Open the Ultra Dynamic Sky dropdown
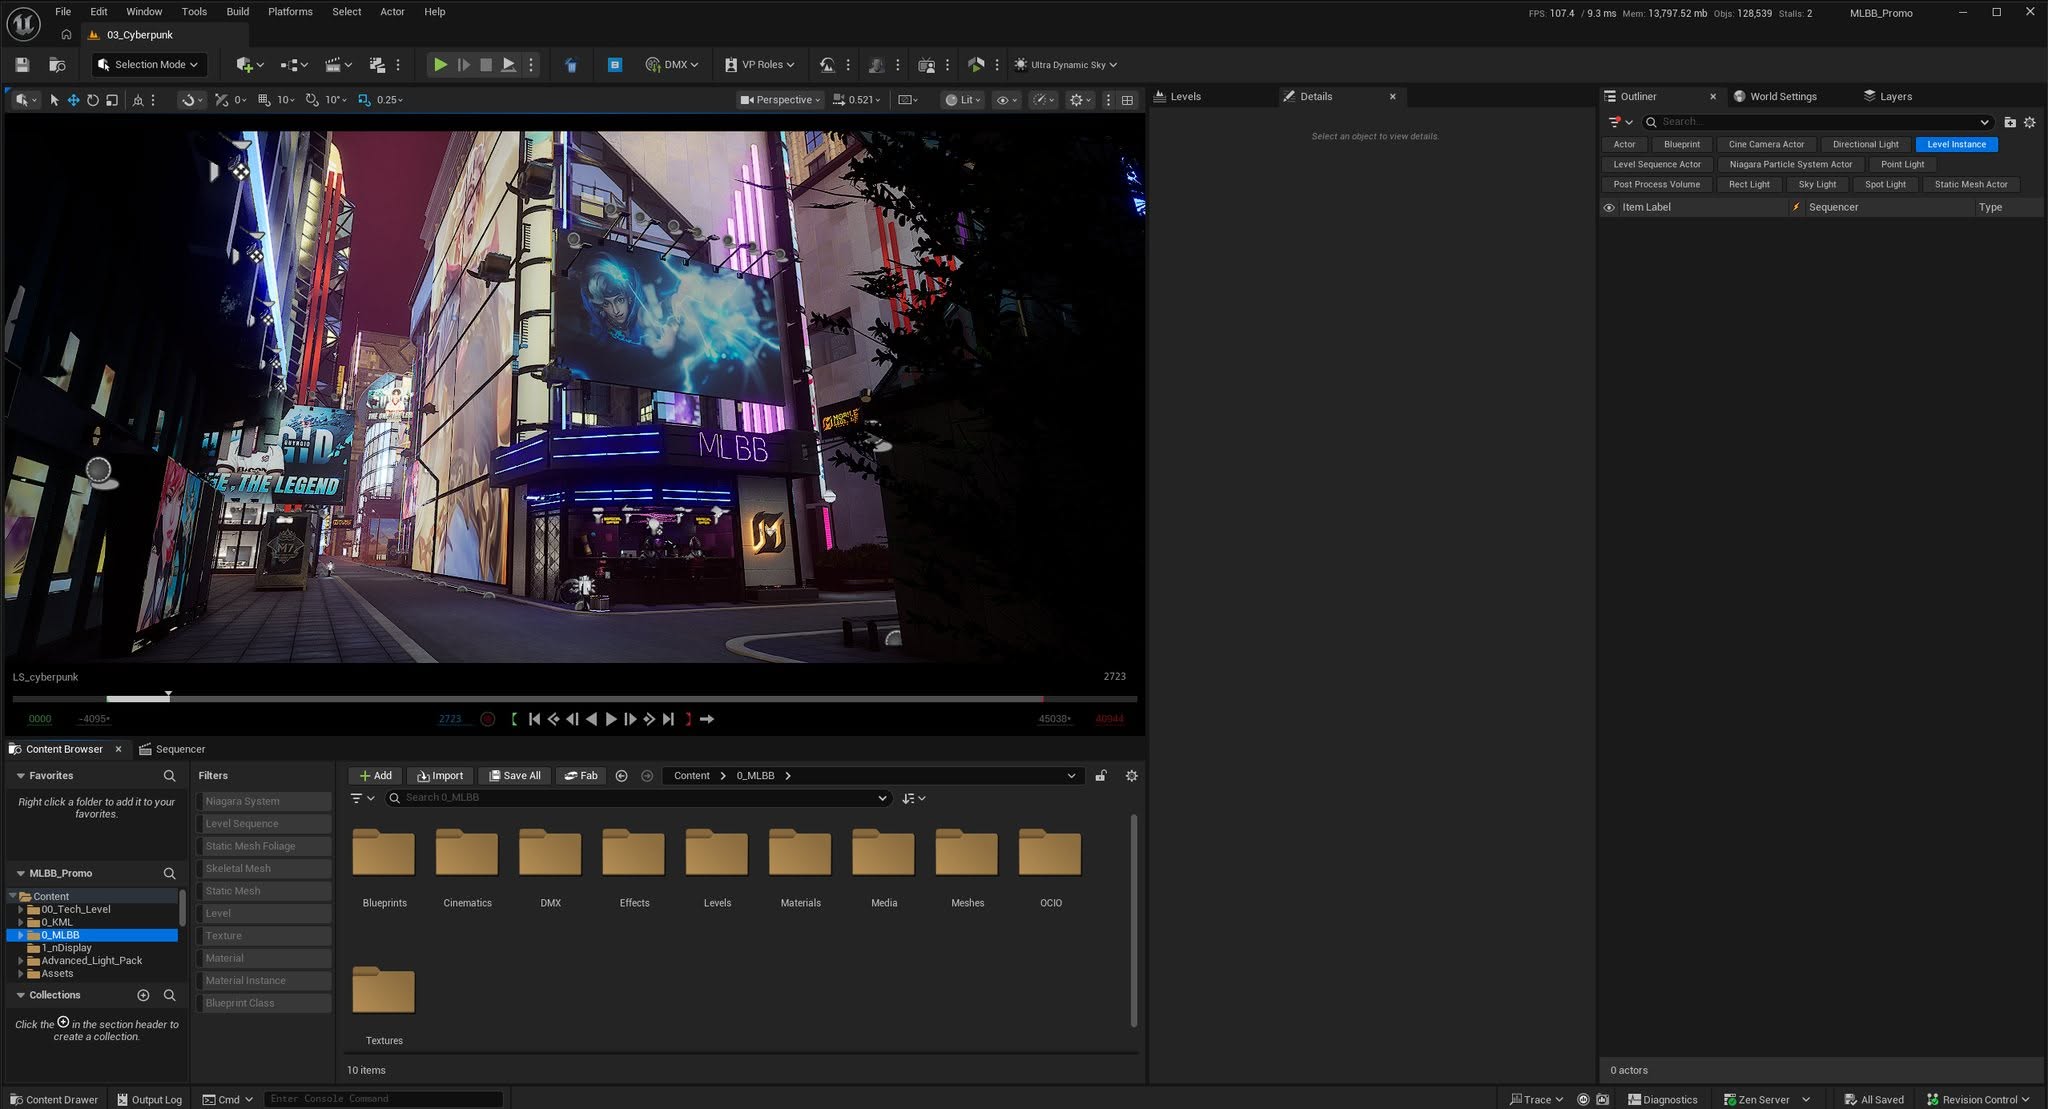 [1065, 65]
